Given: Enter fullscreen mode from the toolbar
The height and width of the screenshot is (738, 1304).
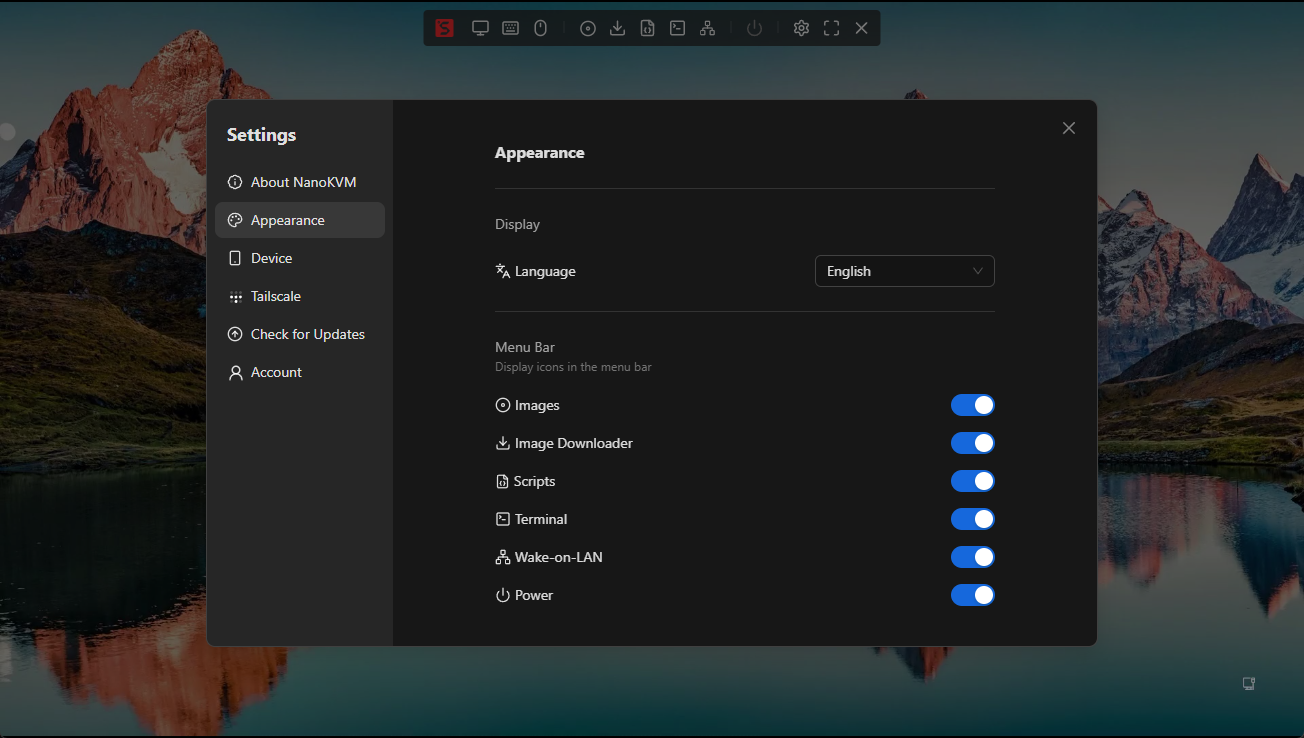Looking at the screenshot, I should [x=831, y=28].
